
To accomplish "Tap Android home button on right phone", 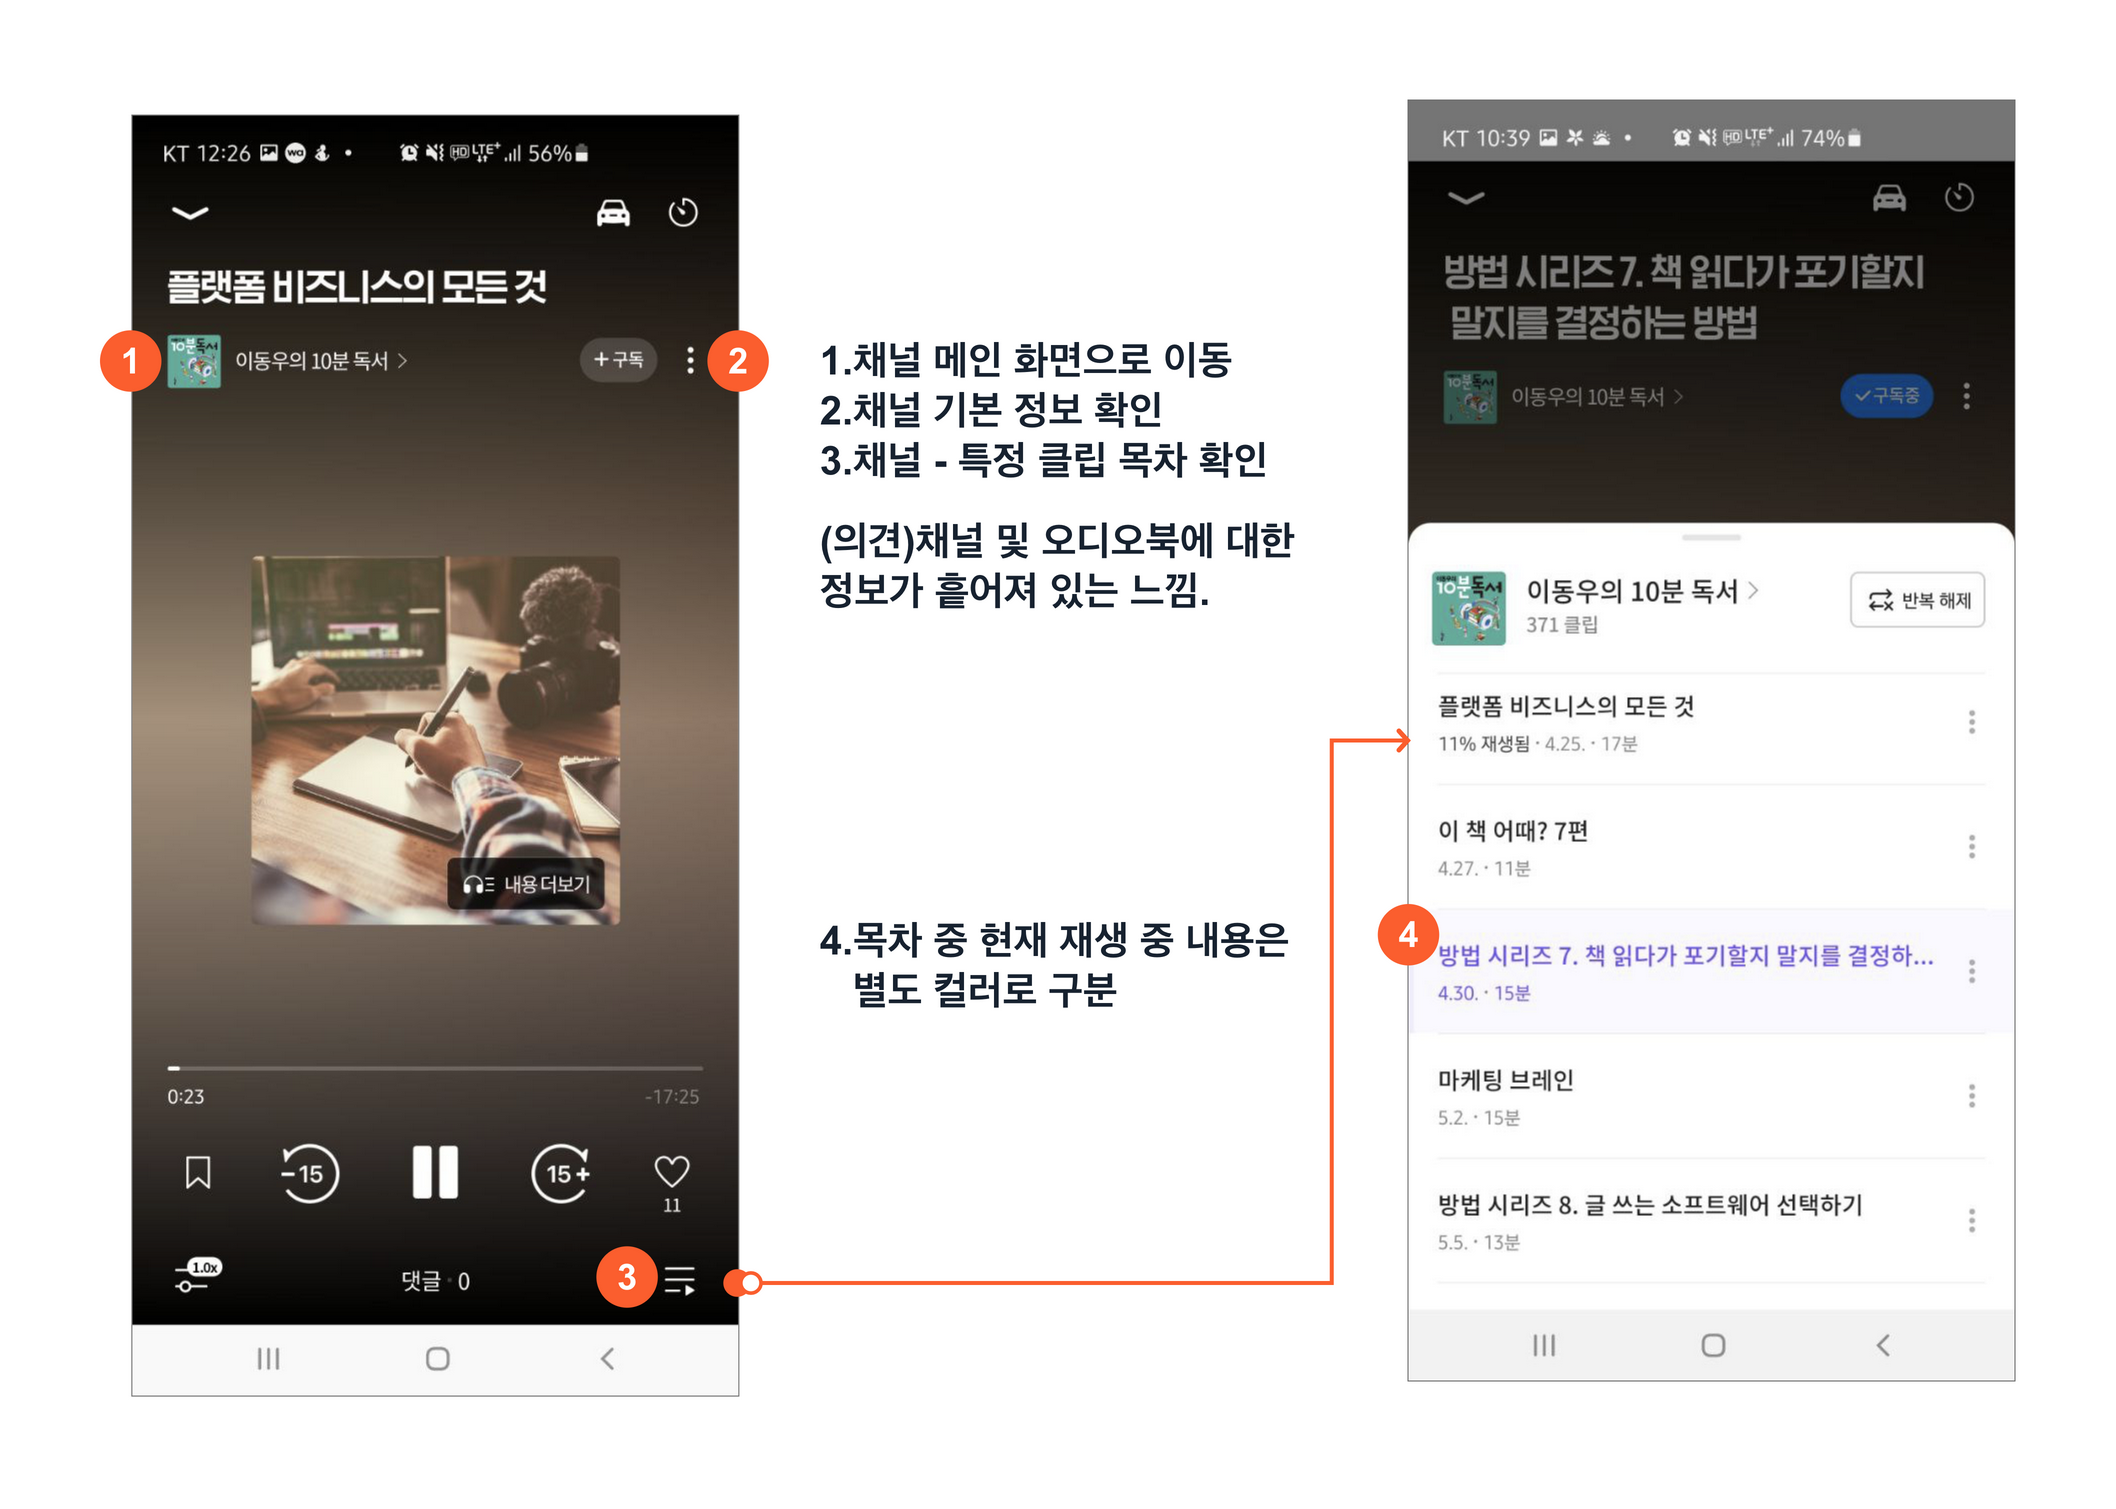I will point(1713,1346).
